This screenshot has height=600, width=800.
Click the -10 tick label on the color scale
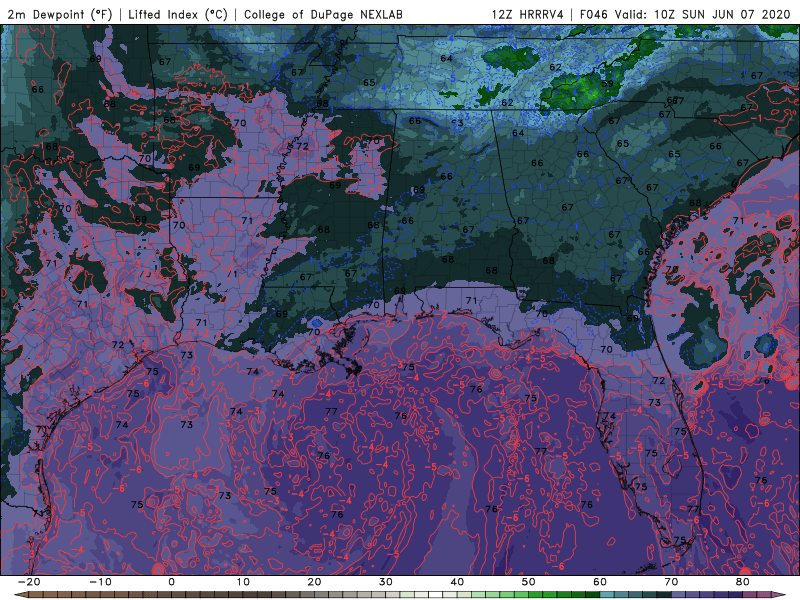pos(100,582)
